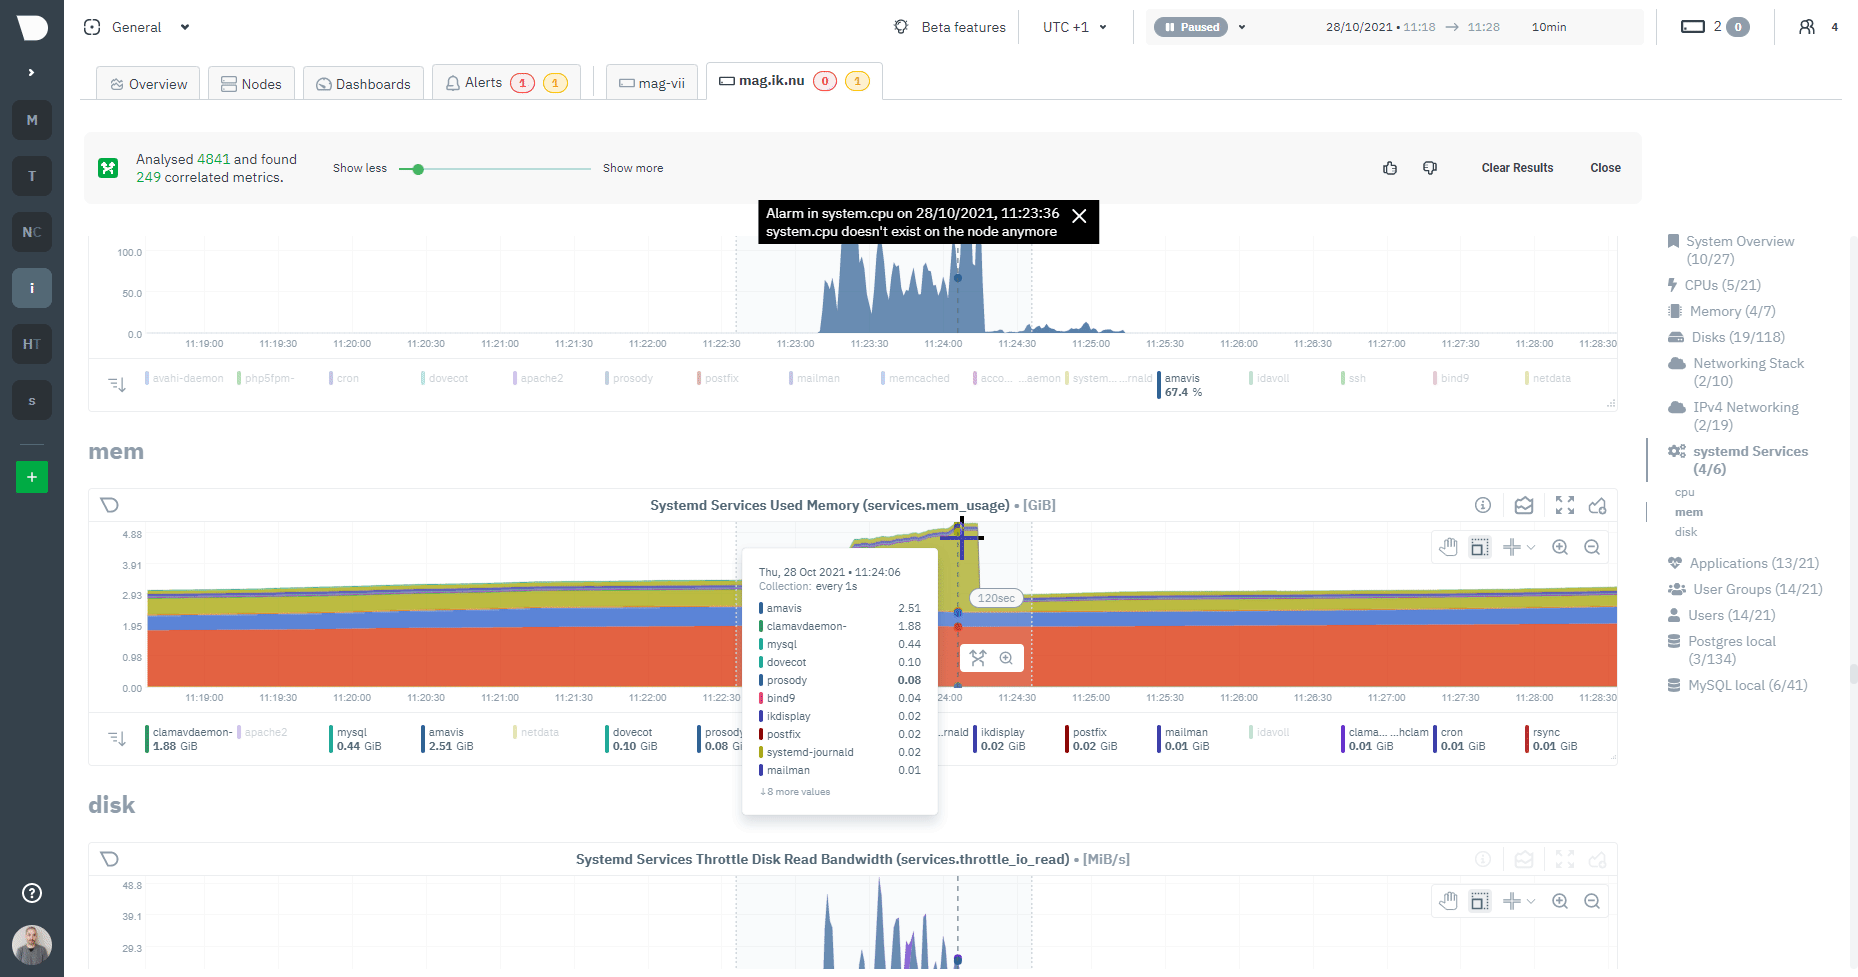Click Clear Results
The image size is (1858, 977).
(x=1517, y=168)
